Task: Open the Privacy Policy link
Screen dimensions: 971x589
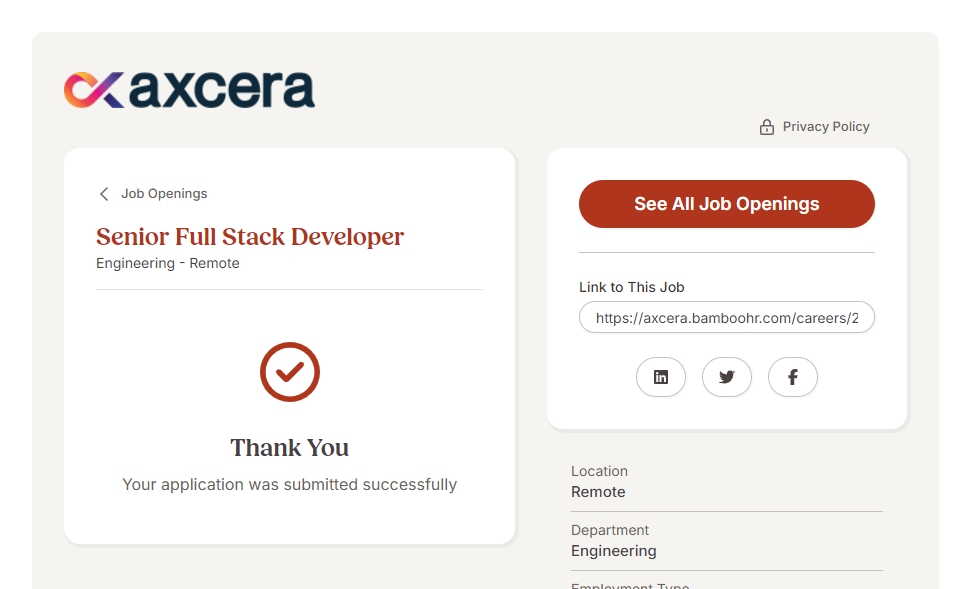Action: click(x=825, y=127)
